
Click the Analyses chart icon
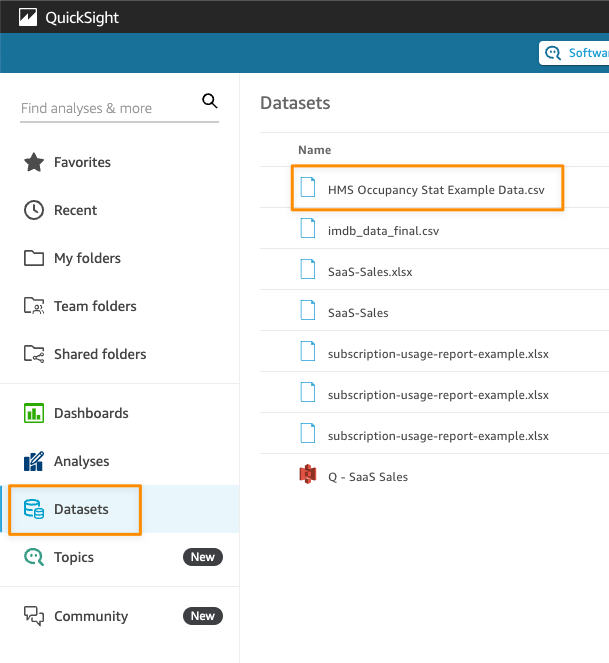[x=34, y=461]
